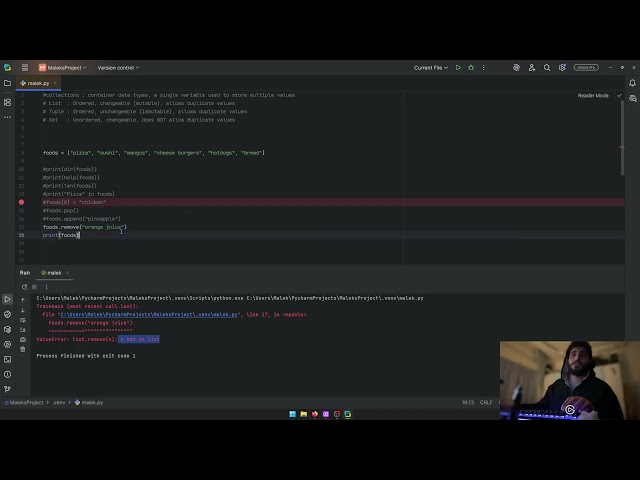Open the Services tool window icon
640x480 pixels.
(x=7, y=344)
